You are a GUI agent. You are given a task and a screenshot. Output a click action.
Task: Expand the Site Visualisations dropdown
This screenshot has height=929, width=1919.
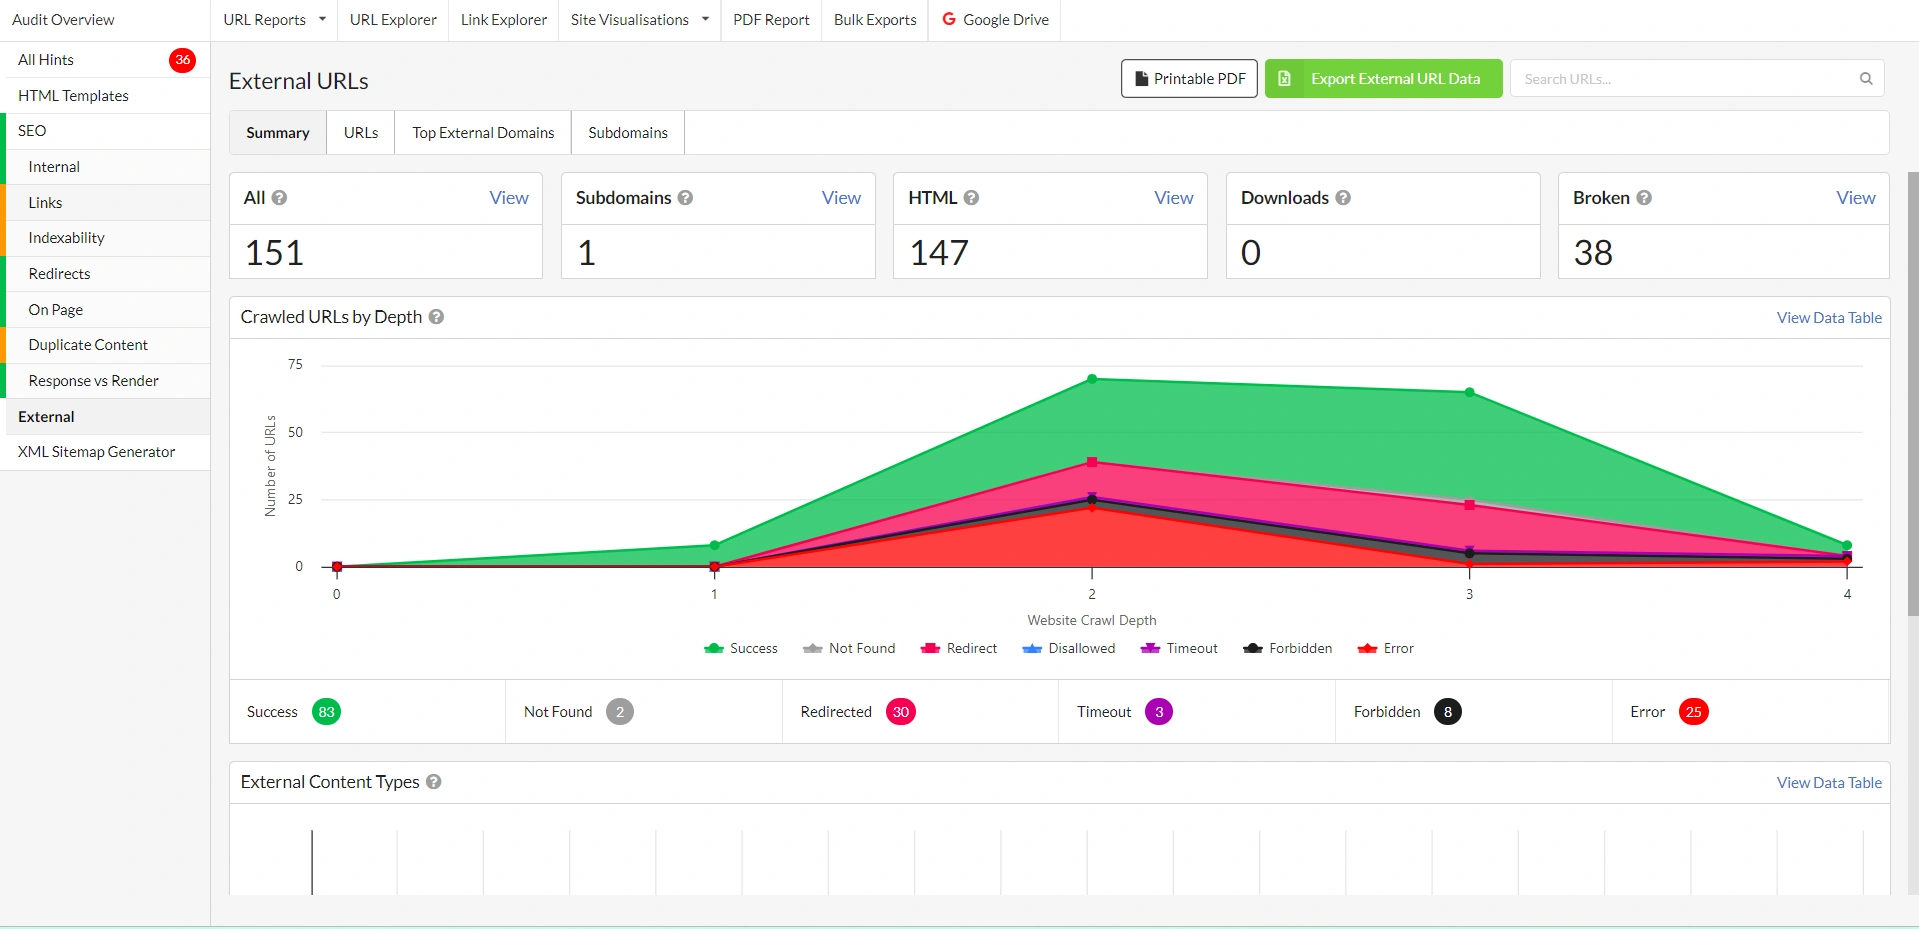click(638, 19)
